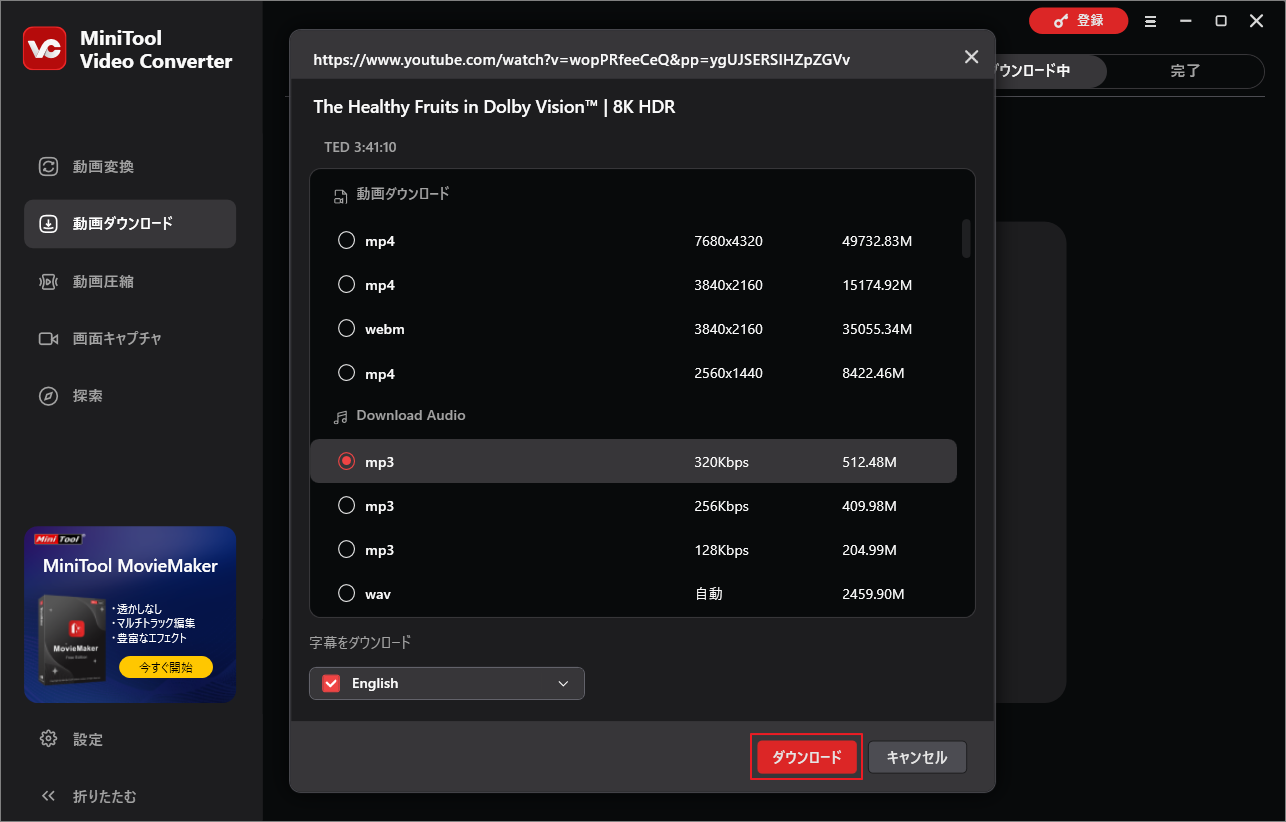Open 動画変換 in the sidebar
The height and width of the screenshot is (822, 1286).
tap(130, 167)
